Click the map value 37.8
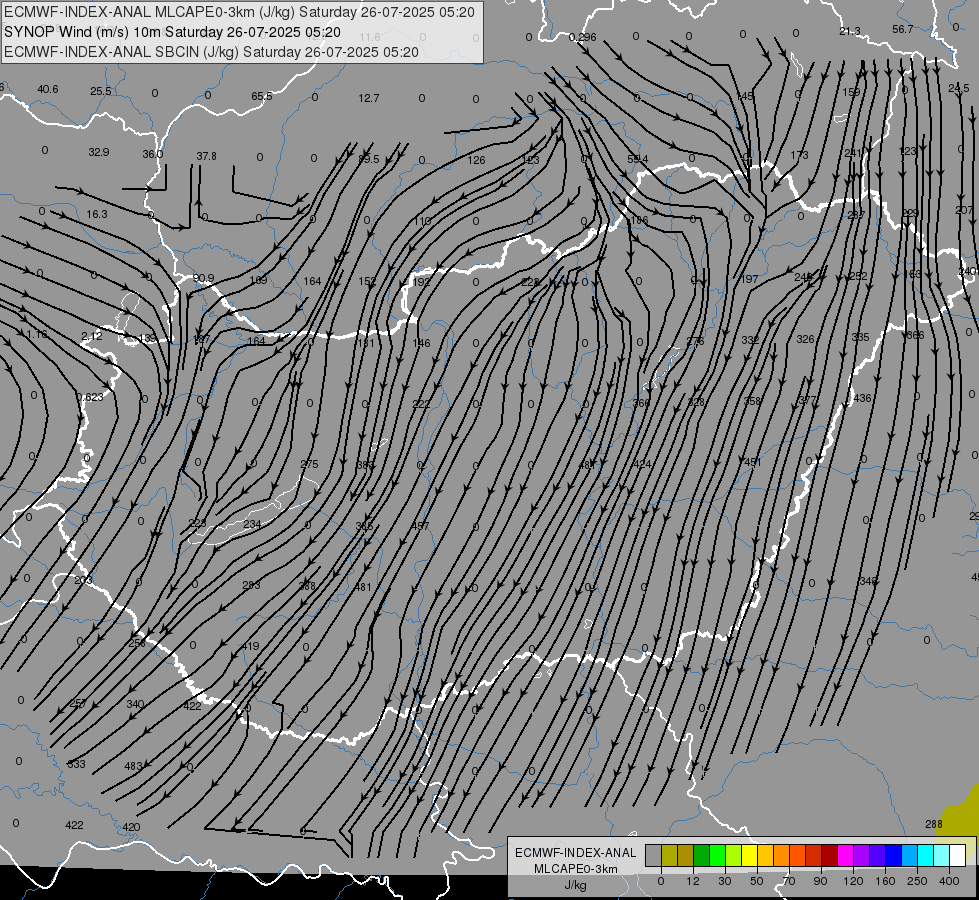 (x=206, y=156)
